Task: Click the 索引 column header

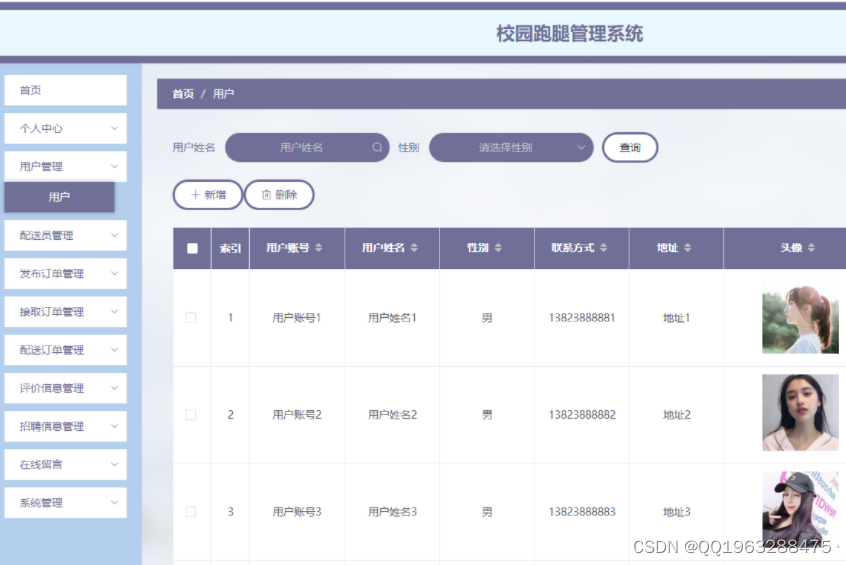Action: [x=230, y=248]
